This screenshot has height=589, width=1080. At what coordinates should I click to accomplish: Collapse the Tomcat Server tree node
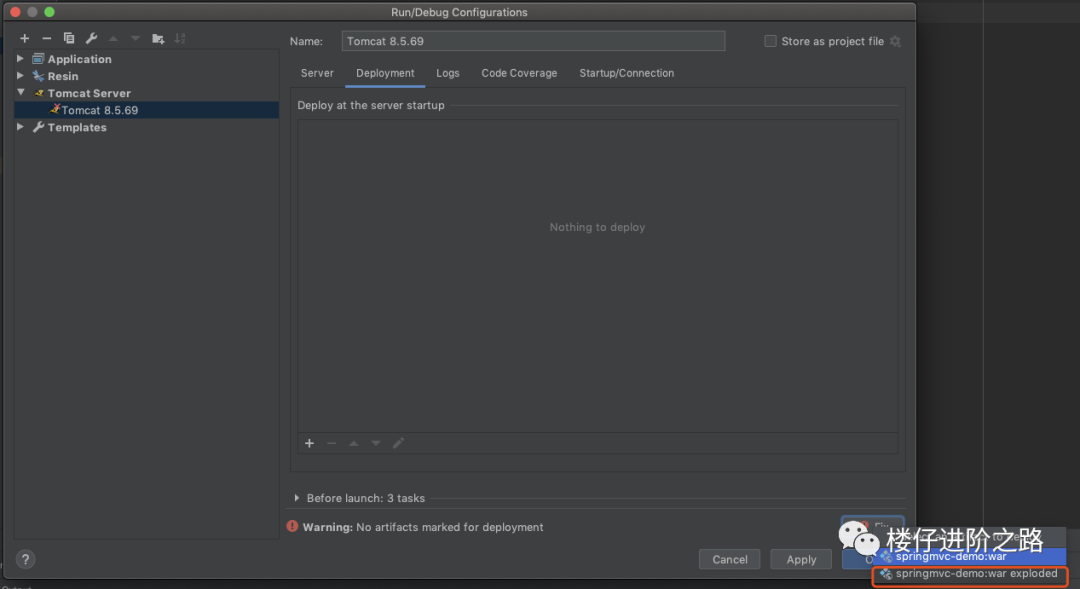click(21, 92)
